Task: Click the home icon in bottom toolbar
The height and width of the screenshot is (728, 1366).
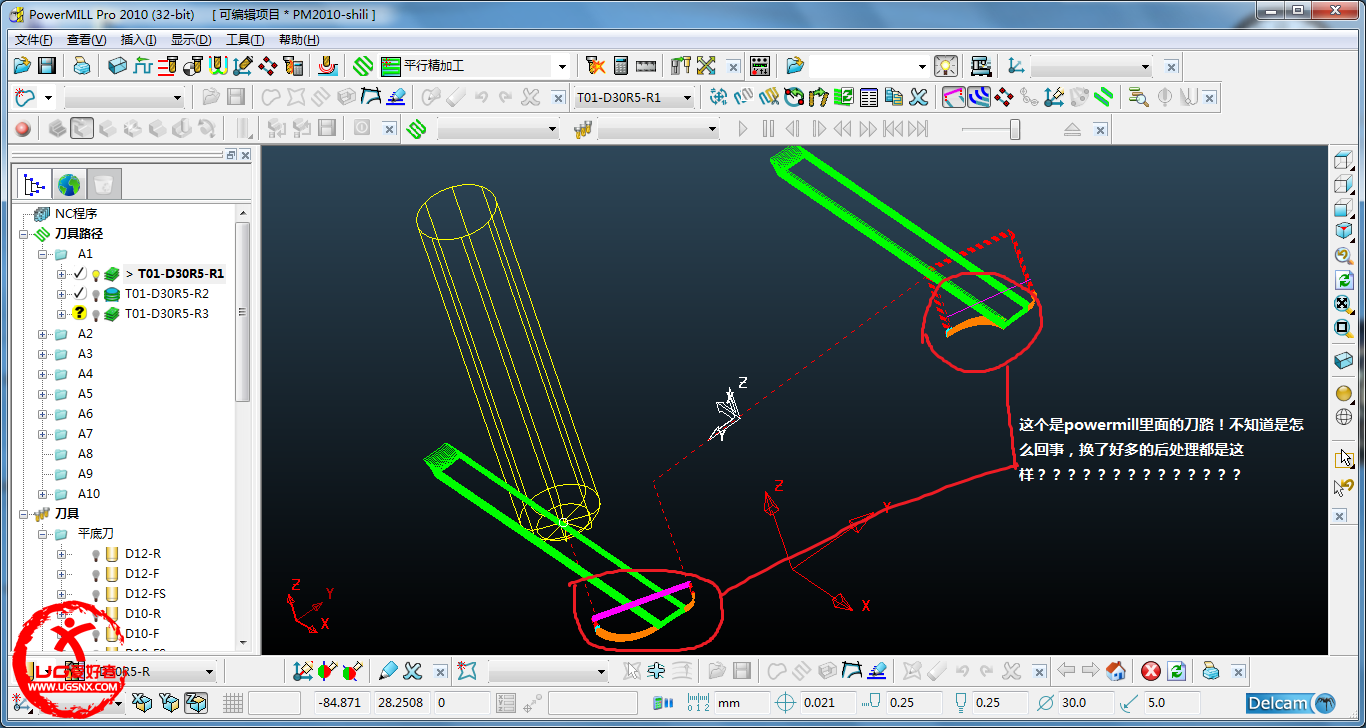Action: pyautogui.click(x=1116, y=671)
